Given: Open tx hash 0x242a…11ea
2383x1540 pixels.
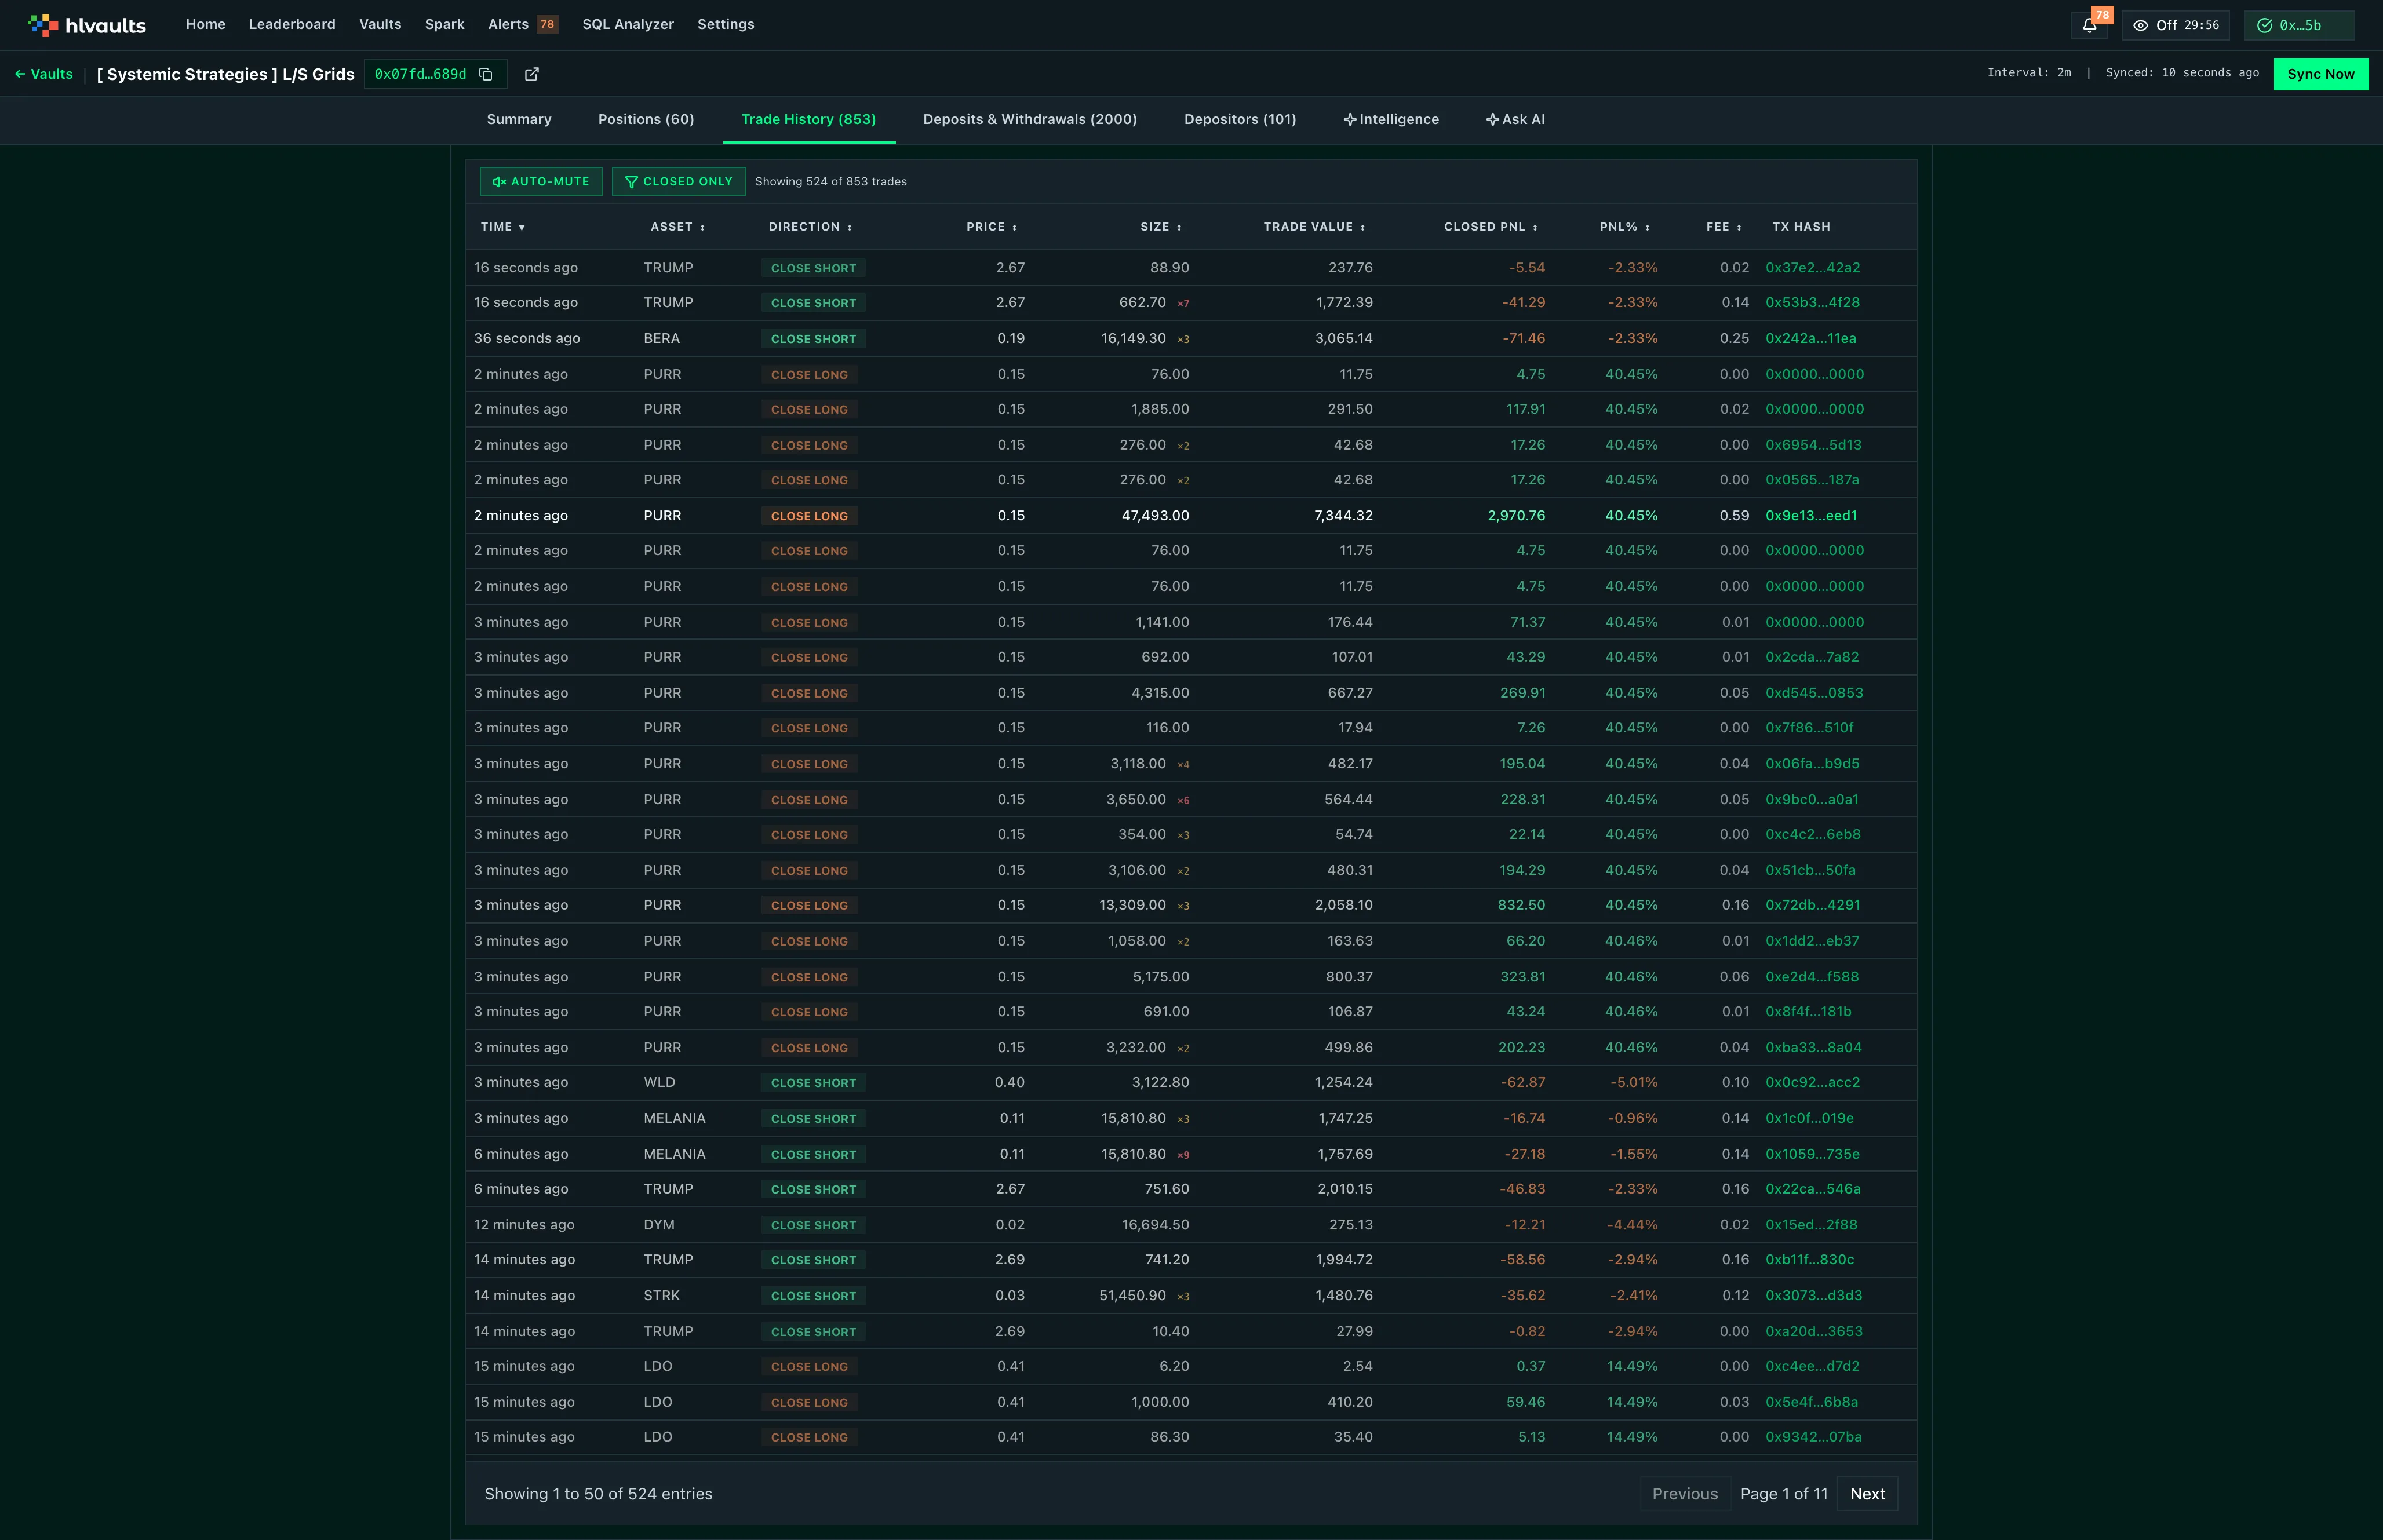Looking at the screenshot, I should coord(1811,339).
